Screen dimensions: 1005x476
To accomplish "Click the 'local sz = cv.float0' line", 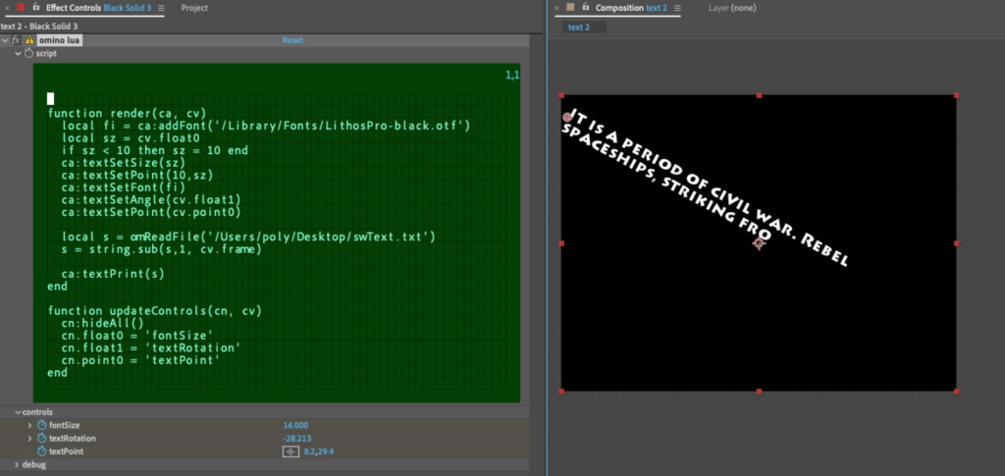I will (131, 138).
